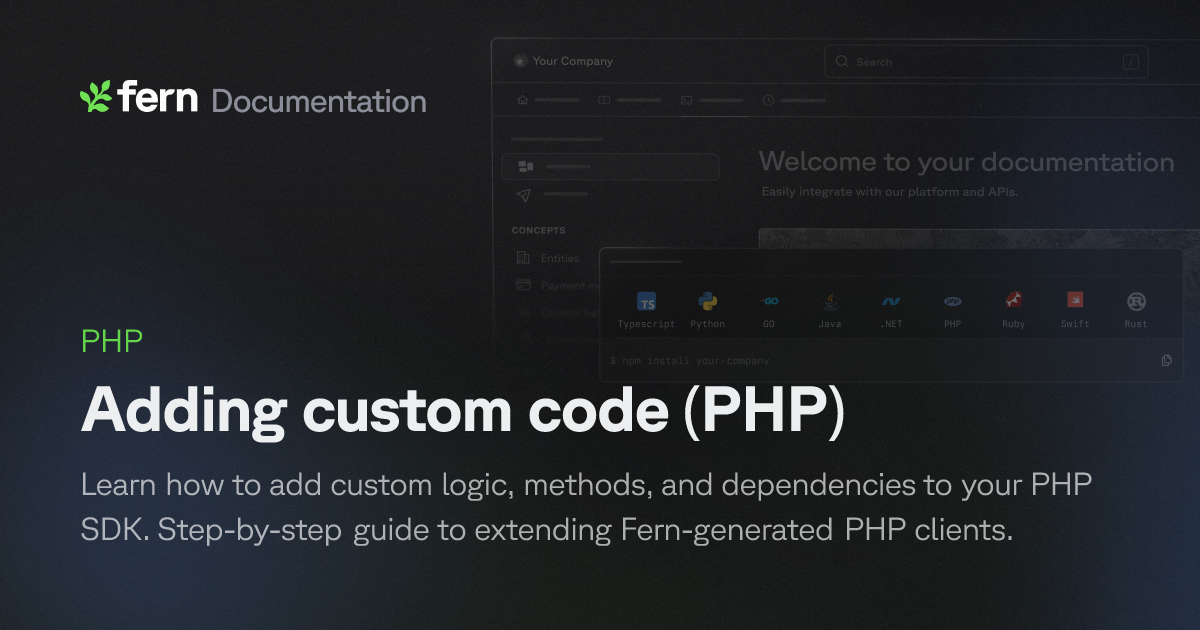Viewport: 1200px width, 630px height.
Task: Select the Swift language icon
Action: pos(1075,300)
